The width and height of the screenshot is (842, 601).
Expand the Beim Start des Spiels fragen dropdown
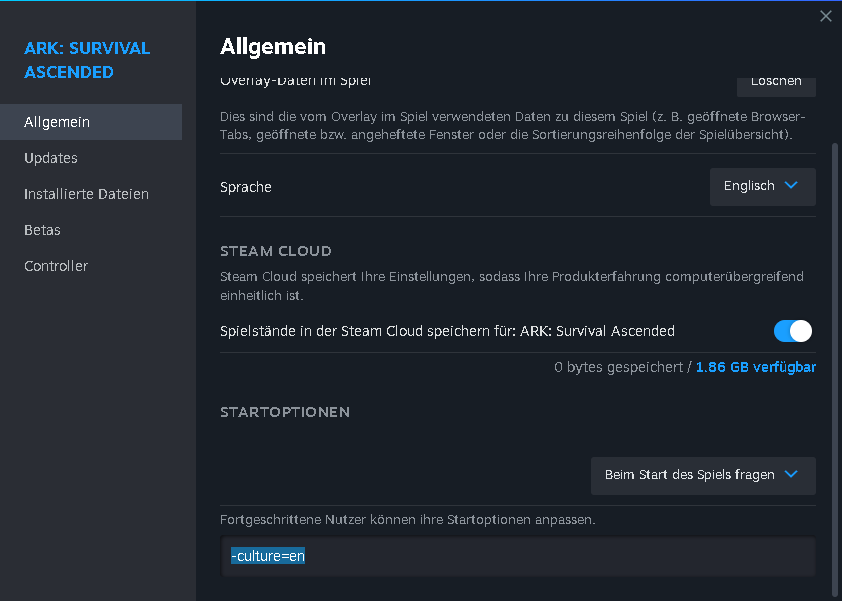[703, 475]
